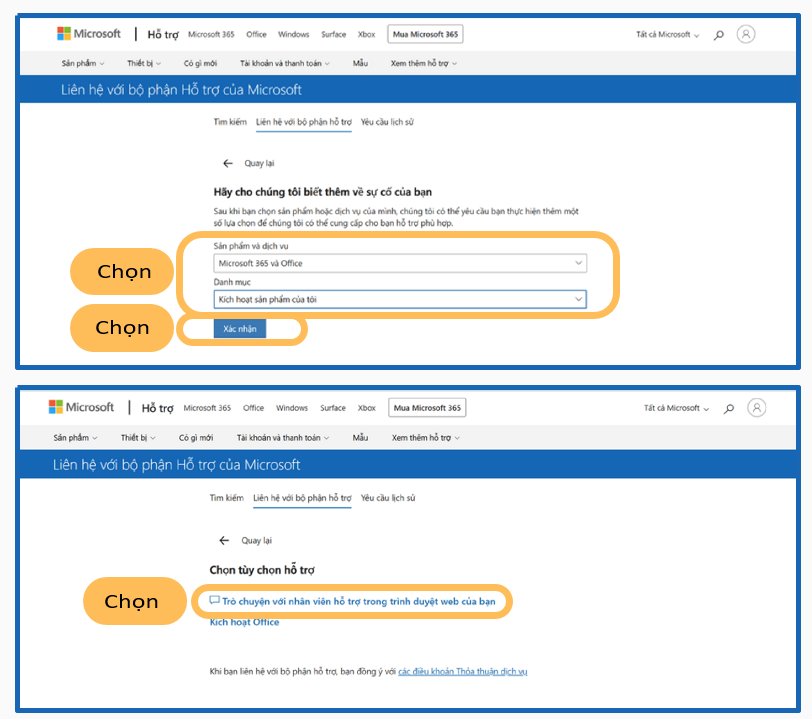Open Microsoft 365 in the bottom header menu
812x719 pixels.
tap(207, 408)
